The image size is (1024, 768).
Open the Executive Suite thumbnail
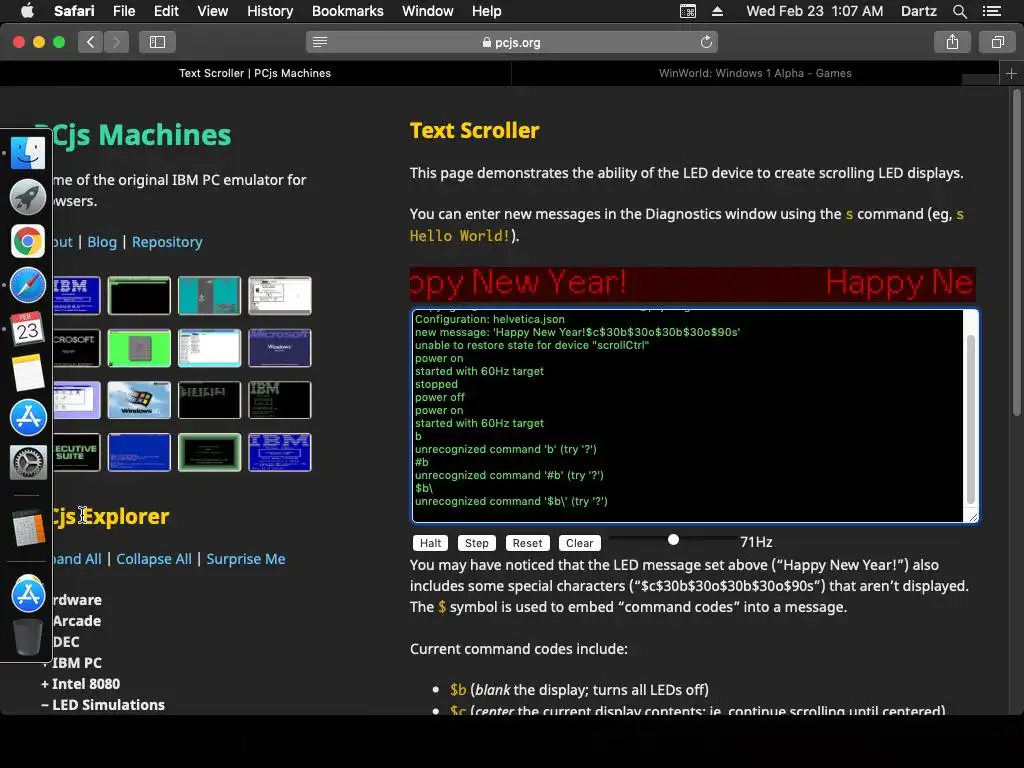point(76,452)
